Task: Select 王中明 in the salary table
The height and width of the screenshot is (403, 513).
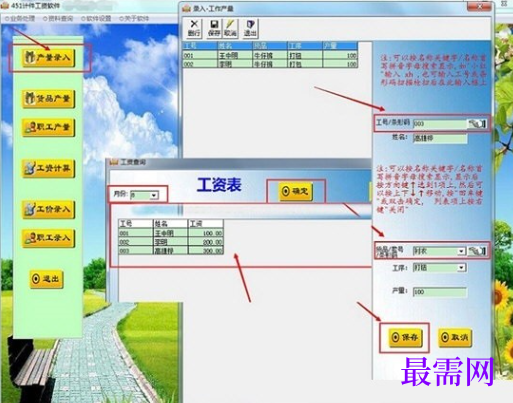Action: 170,233
